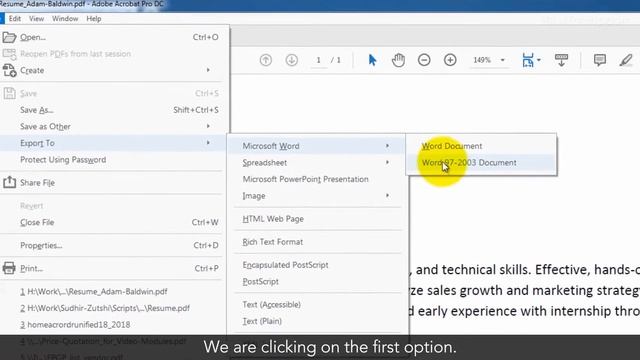Activate the Hand pan tool
640x360 pixels.
(398, 60)
